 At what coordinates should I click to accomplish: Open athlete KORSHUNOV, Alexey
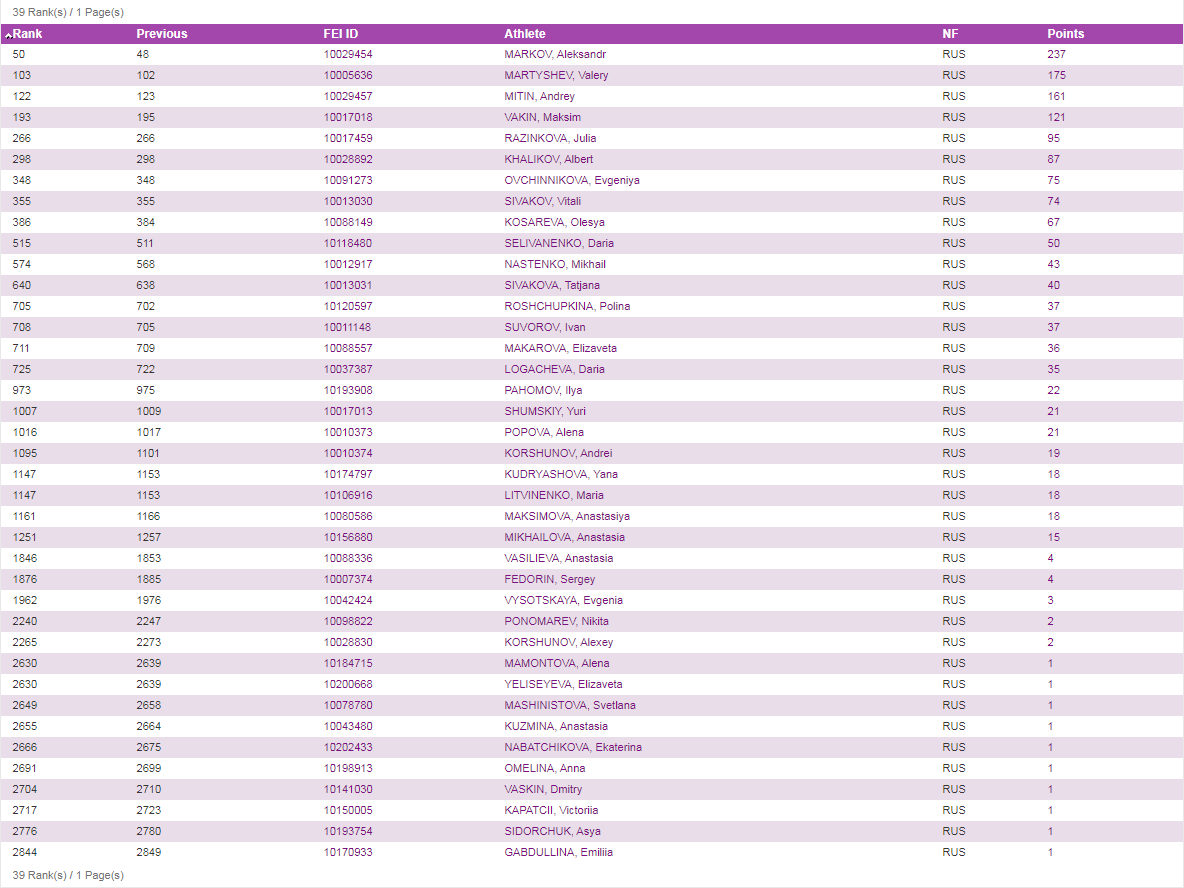tap(559, 643)
